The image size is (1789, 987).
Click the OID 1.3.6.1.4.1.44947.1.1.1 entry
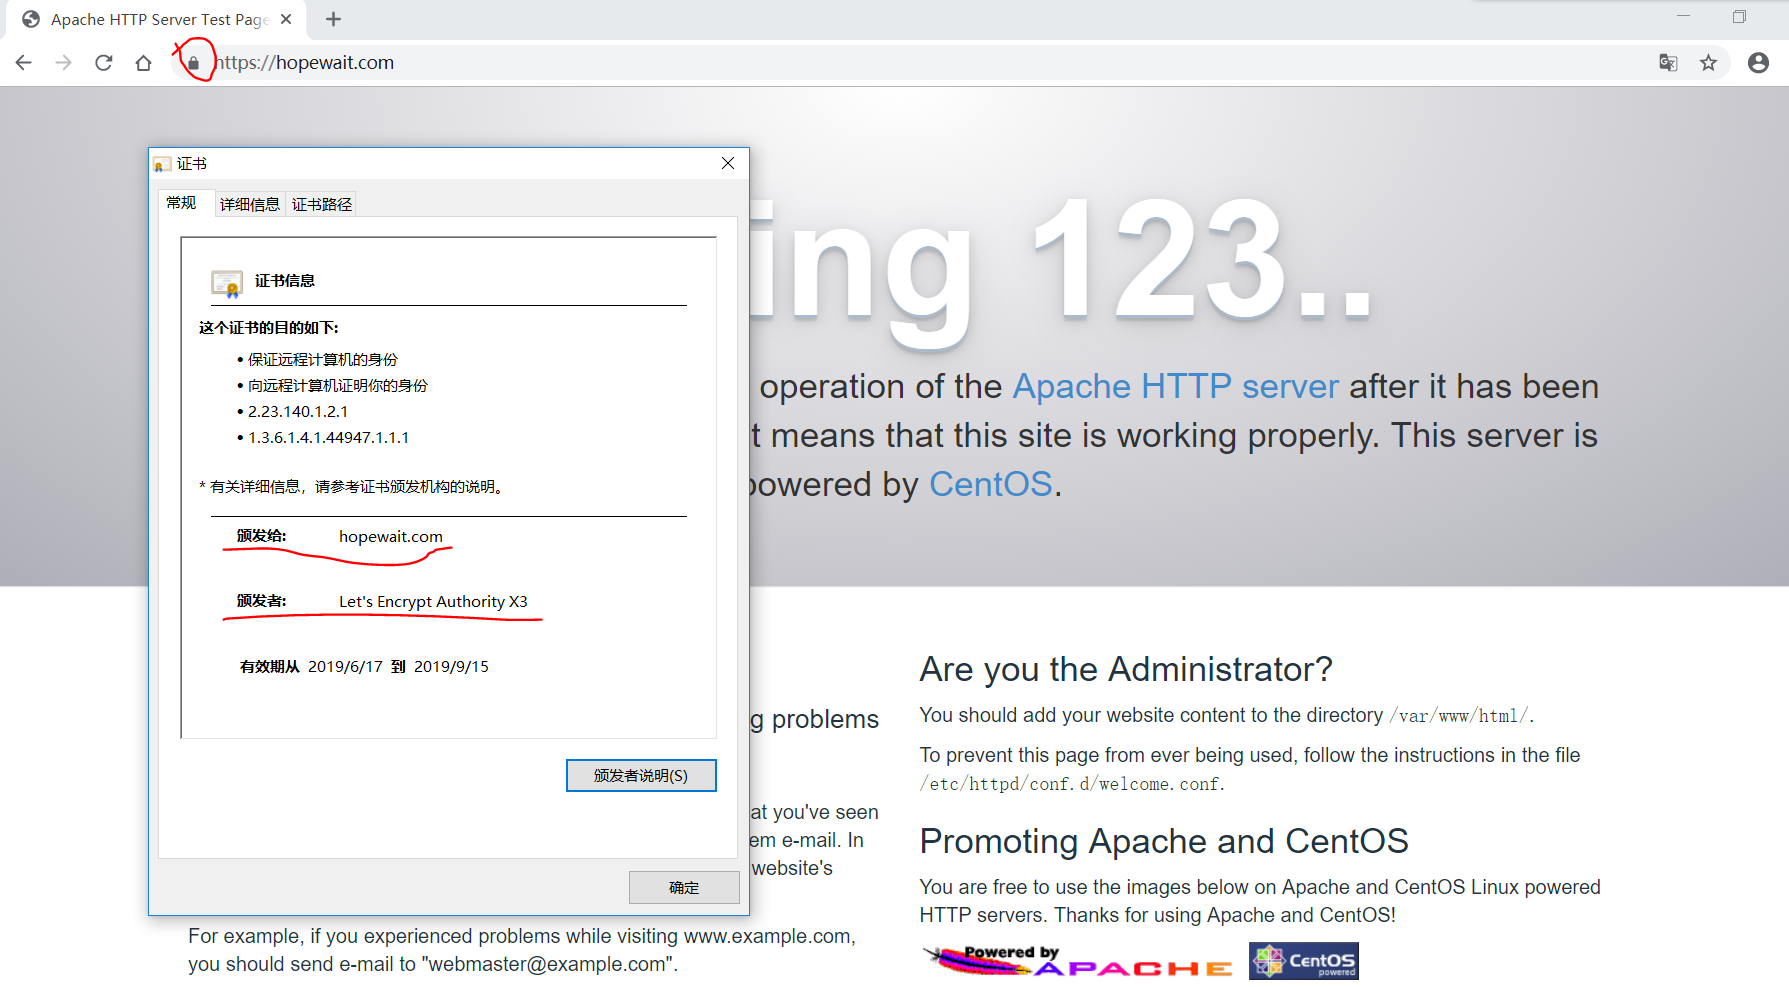pos(328,438)
